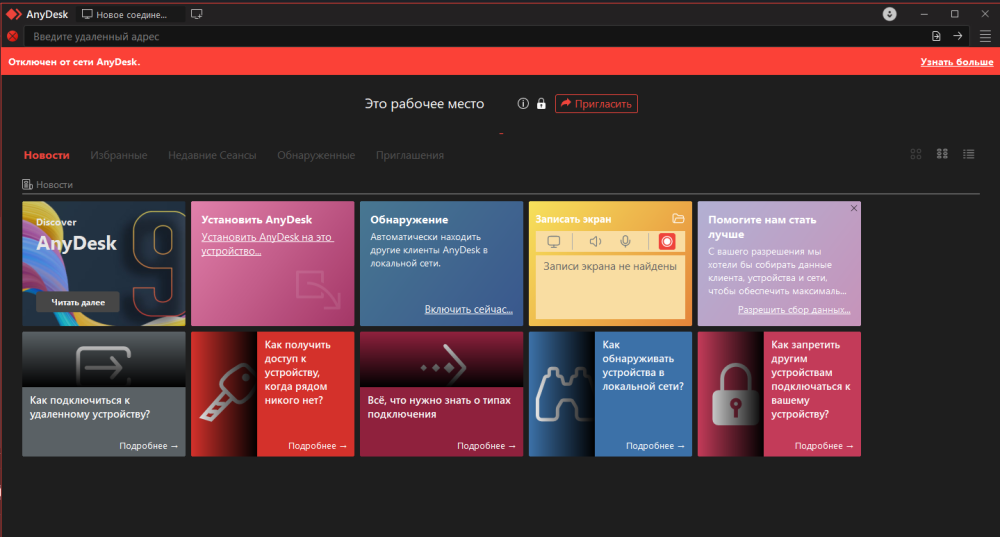
Task: Click the round download/update icon in title bar
Action: [x=889, y=14]
